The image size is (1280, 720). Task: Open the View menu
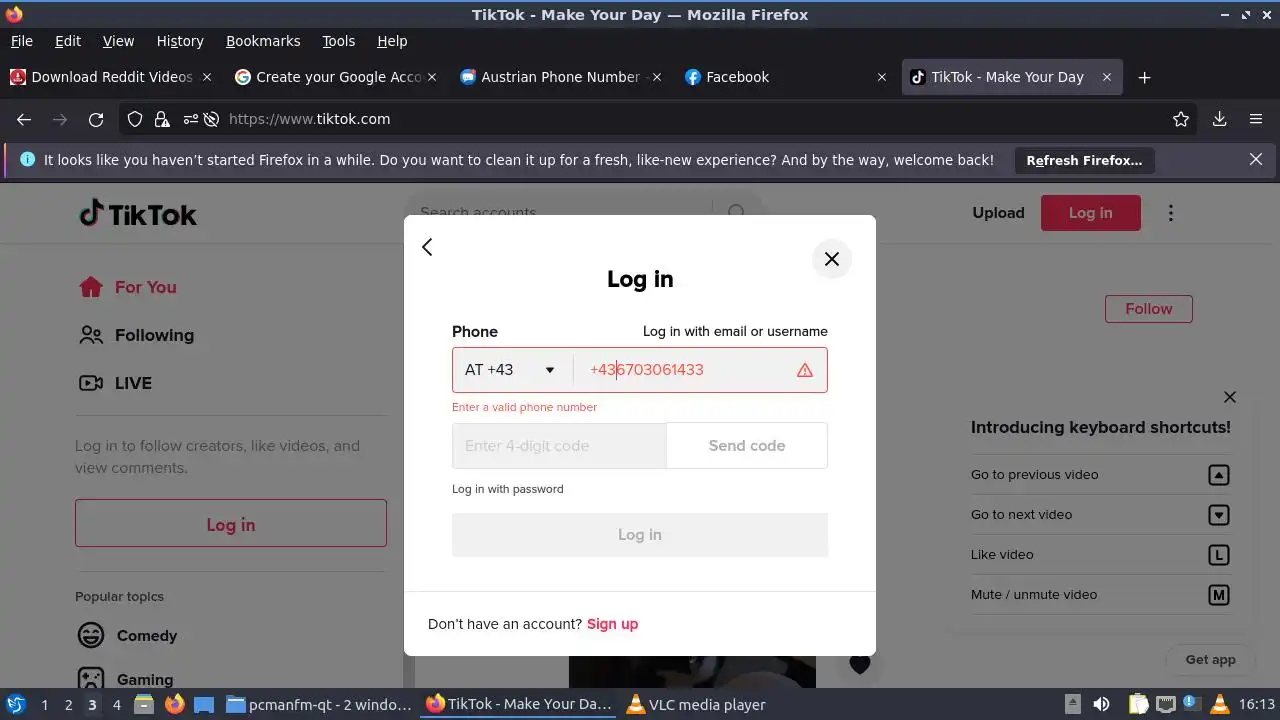coord(118,41)
